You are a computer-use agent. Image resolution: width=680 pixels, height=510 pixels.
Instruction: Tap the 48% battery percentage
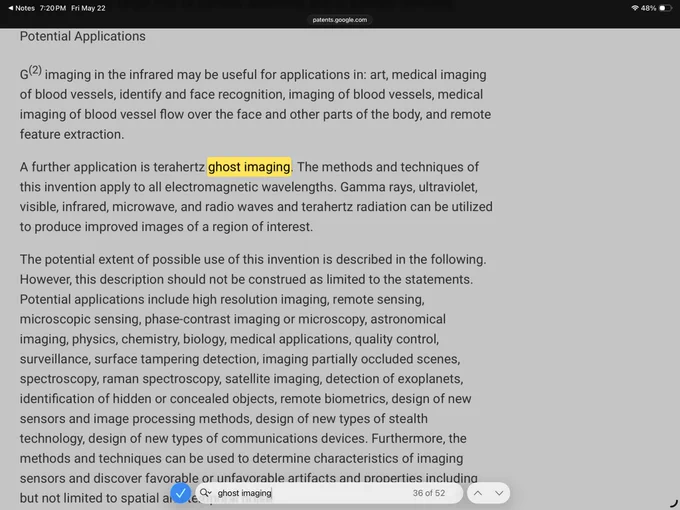(x=649, y=8)
